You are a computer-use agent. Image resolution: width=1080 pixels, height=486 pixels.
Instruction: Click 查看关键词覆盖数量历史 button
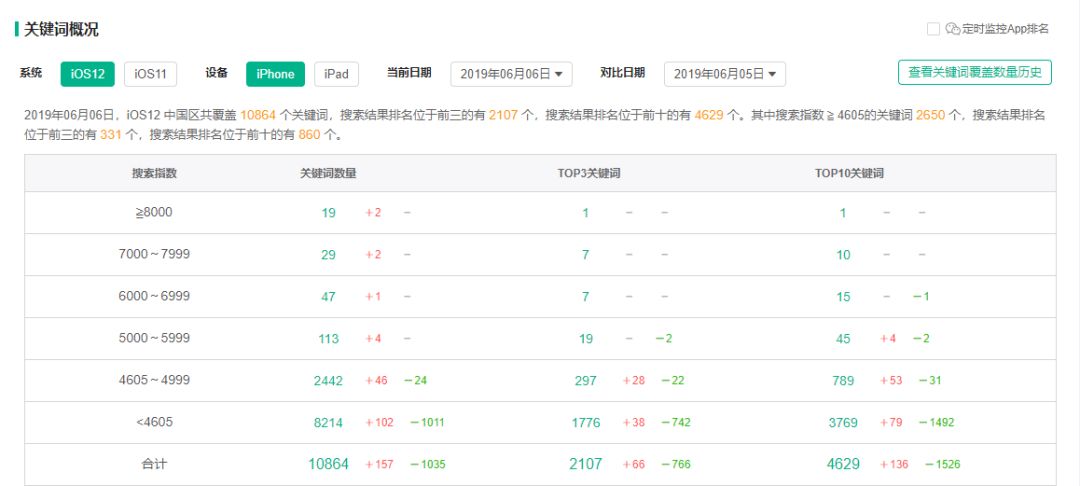pyautogui.click(x=974, y=72)
